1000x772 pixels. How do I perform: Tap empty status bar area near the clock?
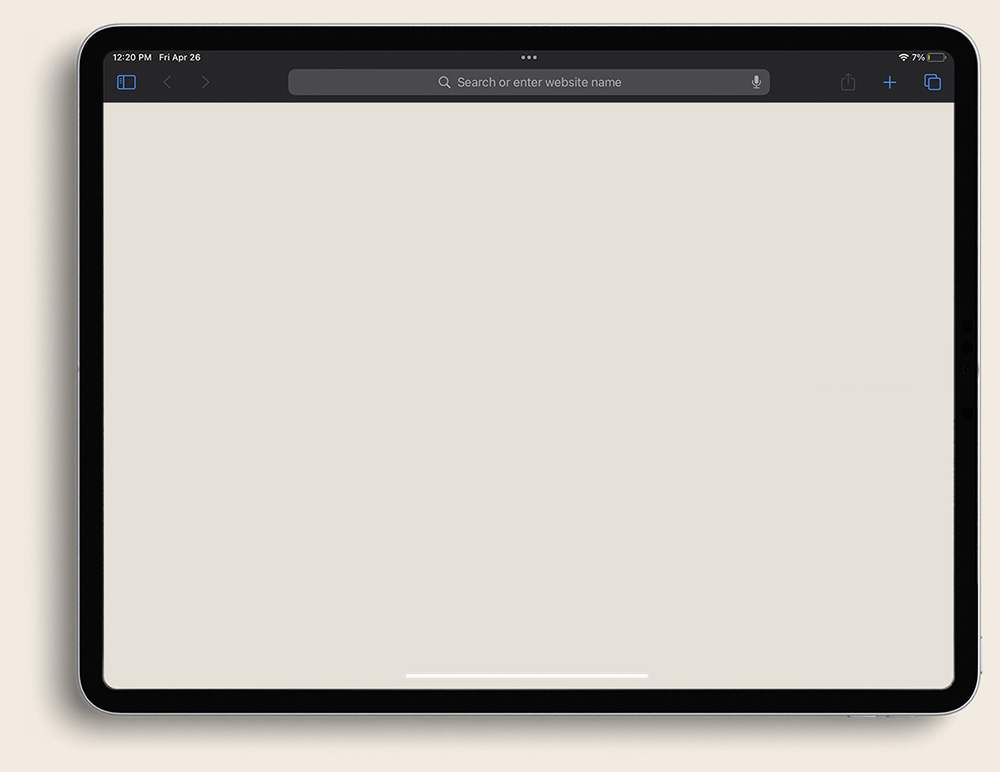tap(300, 58)
